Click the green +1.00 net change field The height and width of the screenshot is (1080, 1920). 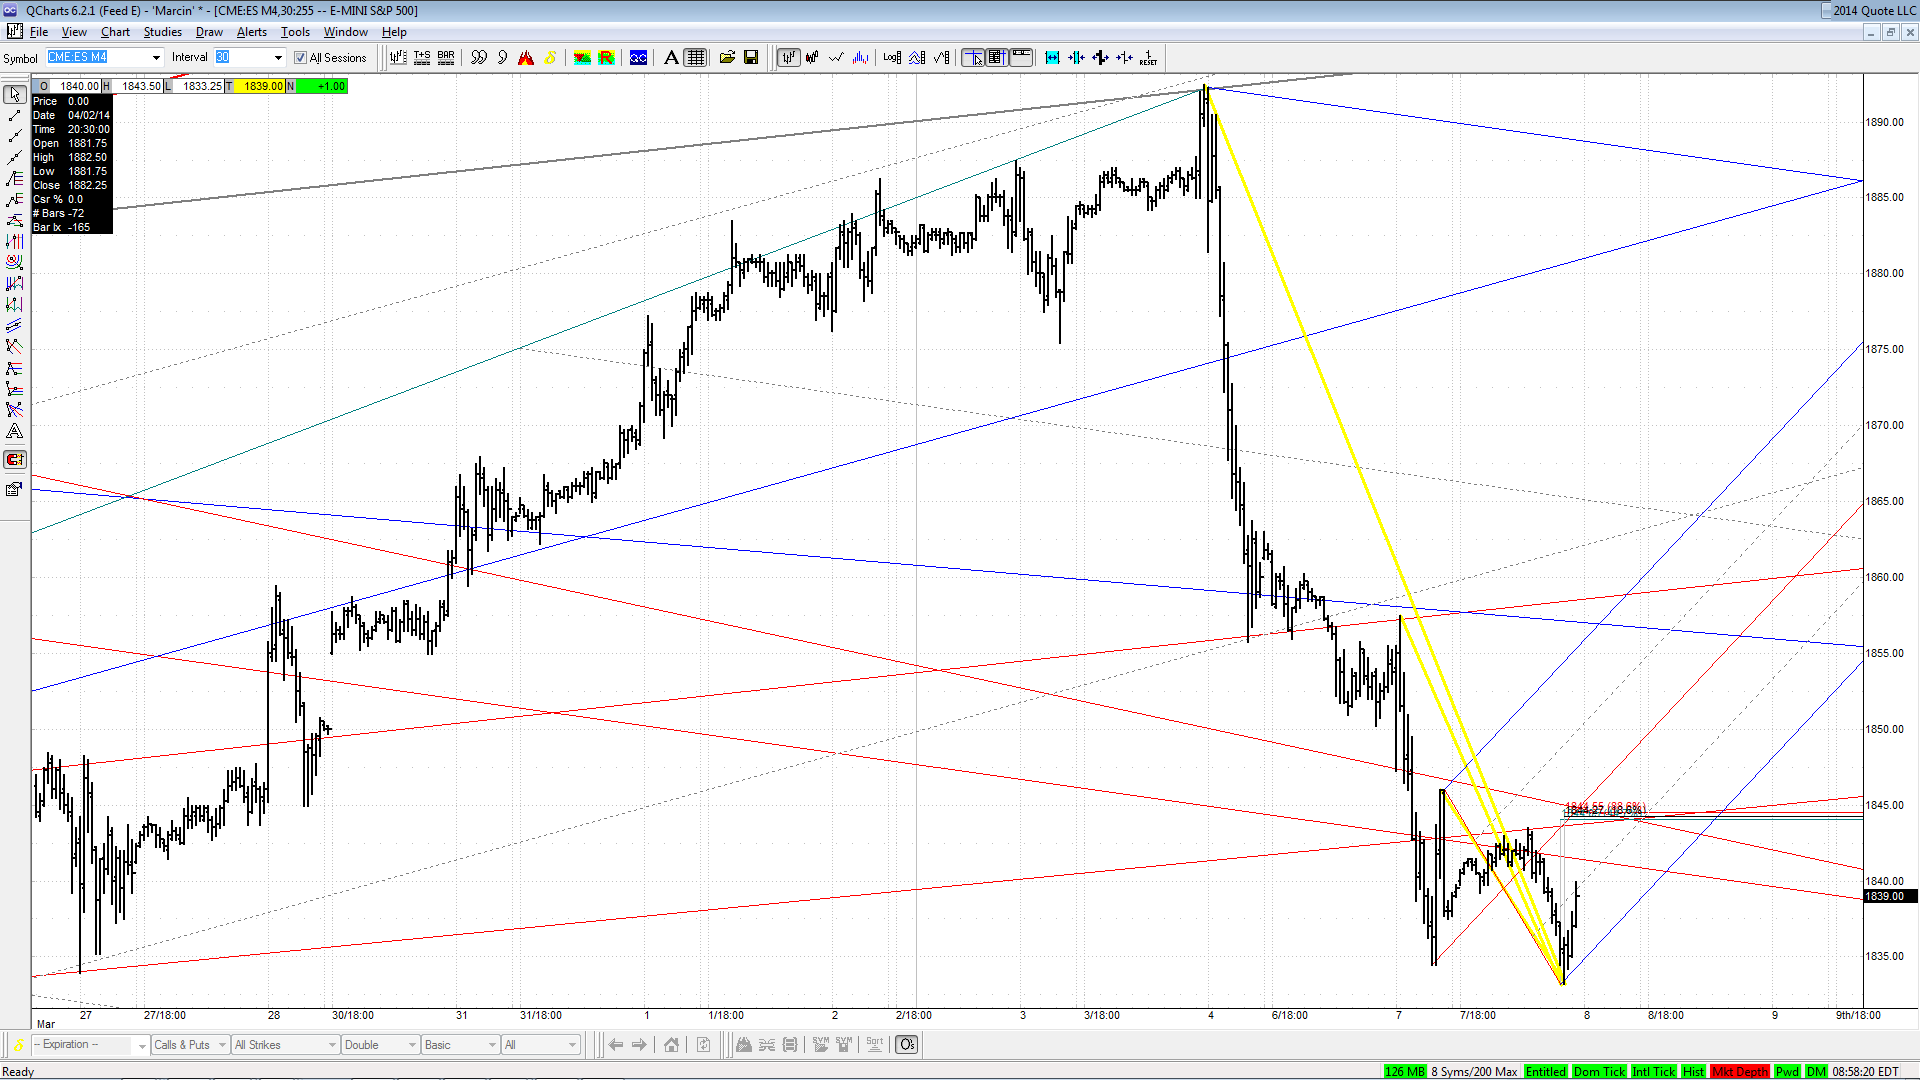[x=322, y=86]
